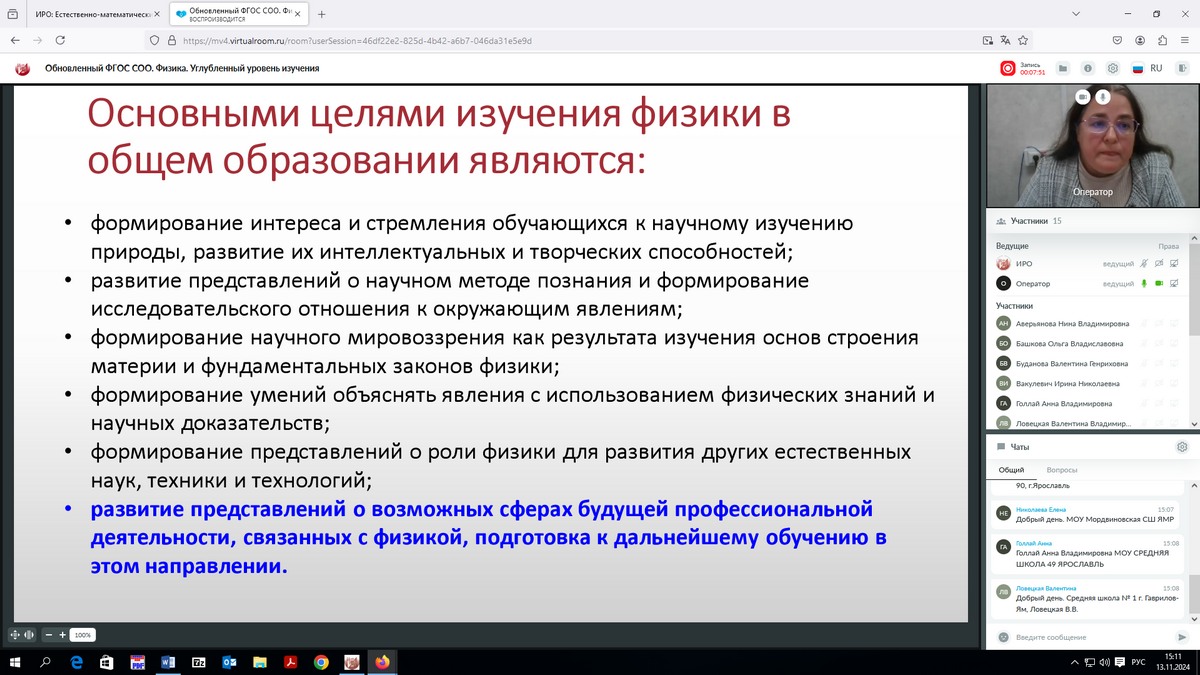The image size is (1200, 675).
Task: Open Microsoft Word from the taskbar
Action: pyautogui.click(x=168, y=662)
